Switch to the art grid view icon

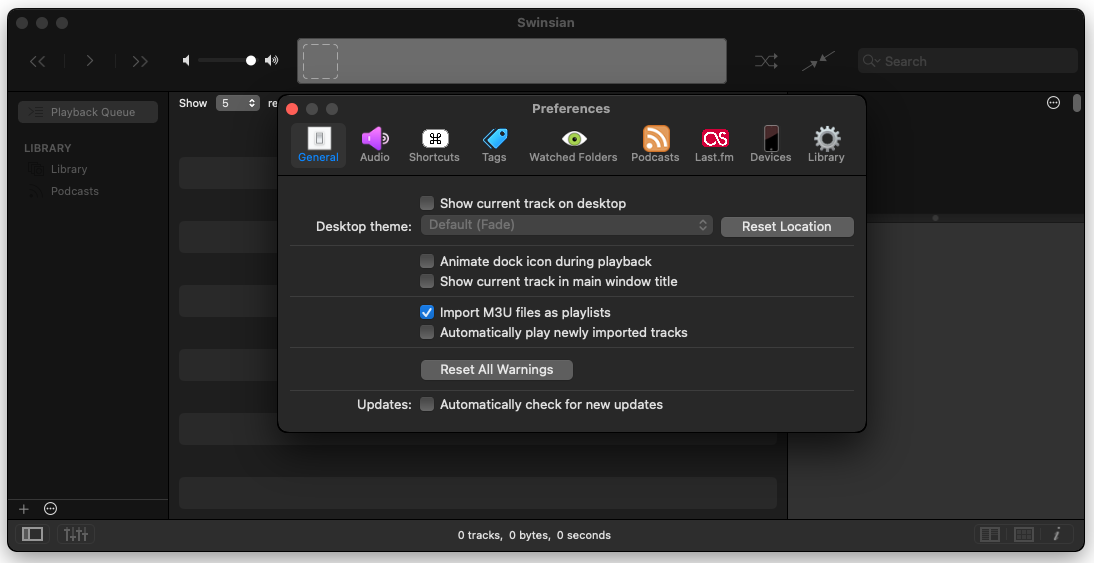(x=1024, y=534)
